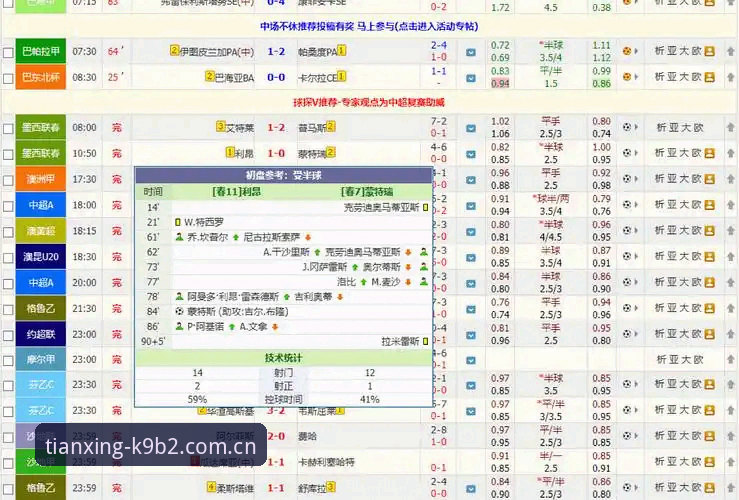The width and height of the screenshot is (739, 500).
Task: Expand odds arrow in 中超A 20:00 row
Action: pos(636,282)
